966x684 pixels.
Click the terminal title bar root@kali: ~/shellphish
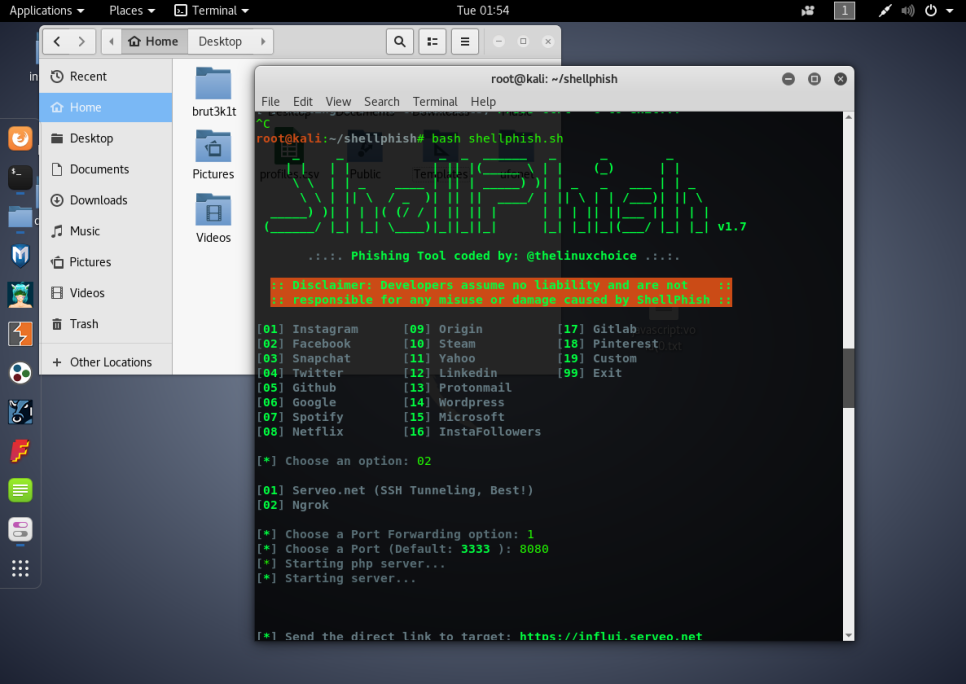554,79
